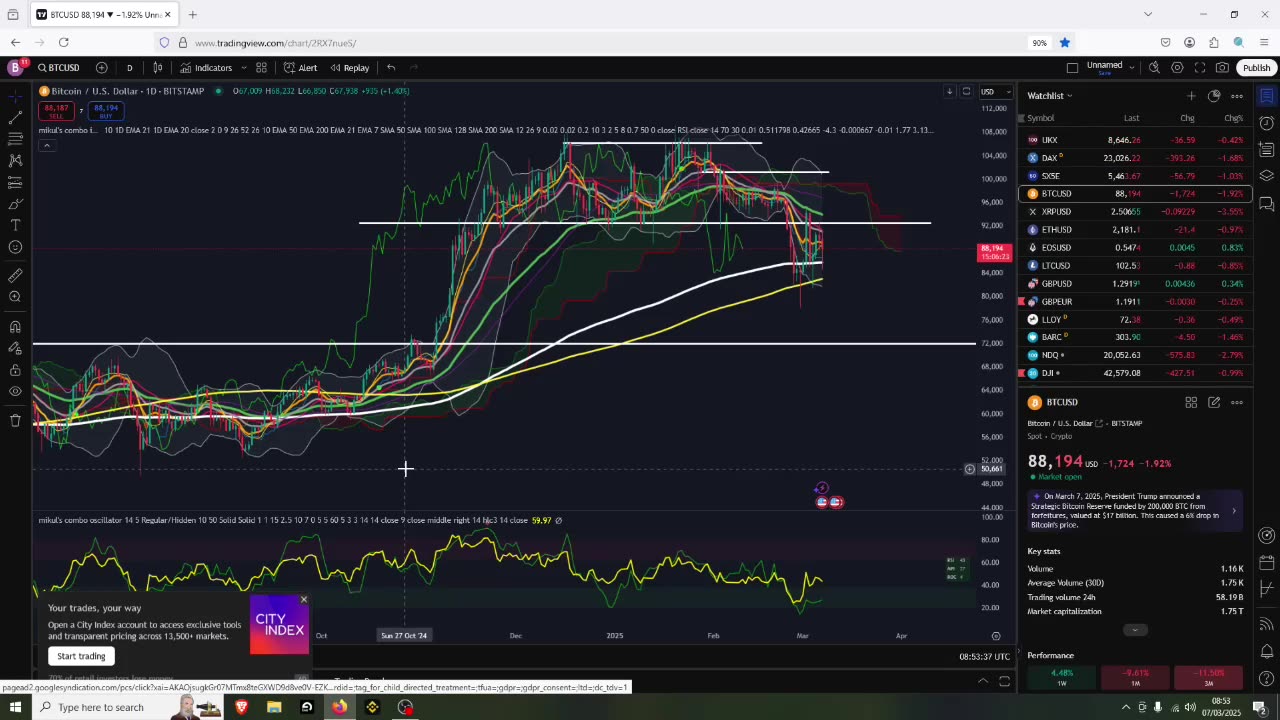Select the brush drawing tool

point(15,204)
